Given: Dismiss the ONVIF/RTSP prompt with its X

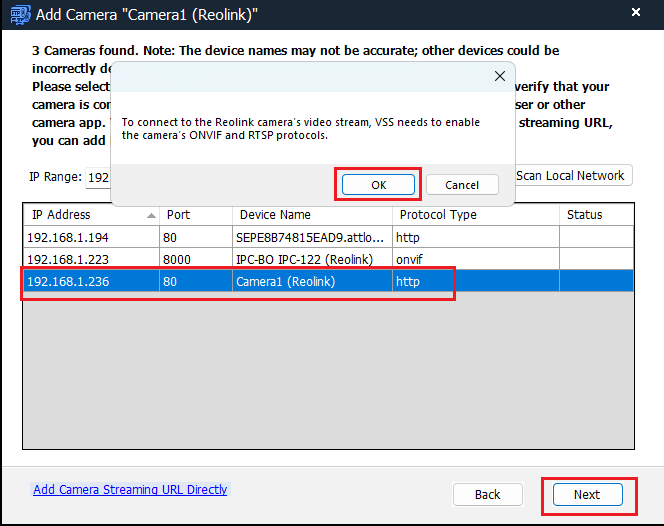Looking at the screenshot, I should click(500, 76).
